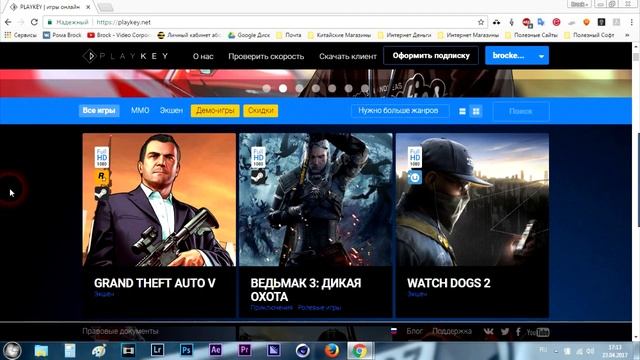Click Rockstar badge on GTA V card
This screenshot has height=360, width=640.
click(102, 177)
